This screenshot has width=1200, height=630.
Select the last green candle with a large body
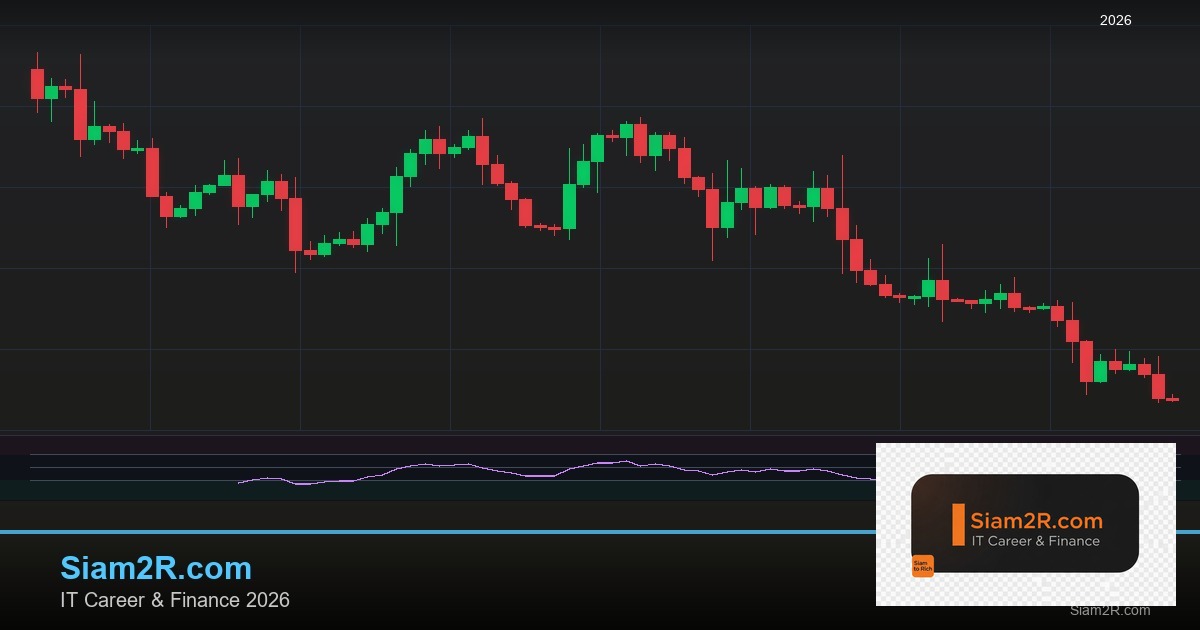(x=1100, y=371)
